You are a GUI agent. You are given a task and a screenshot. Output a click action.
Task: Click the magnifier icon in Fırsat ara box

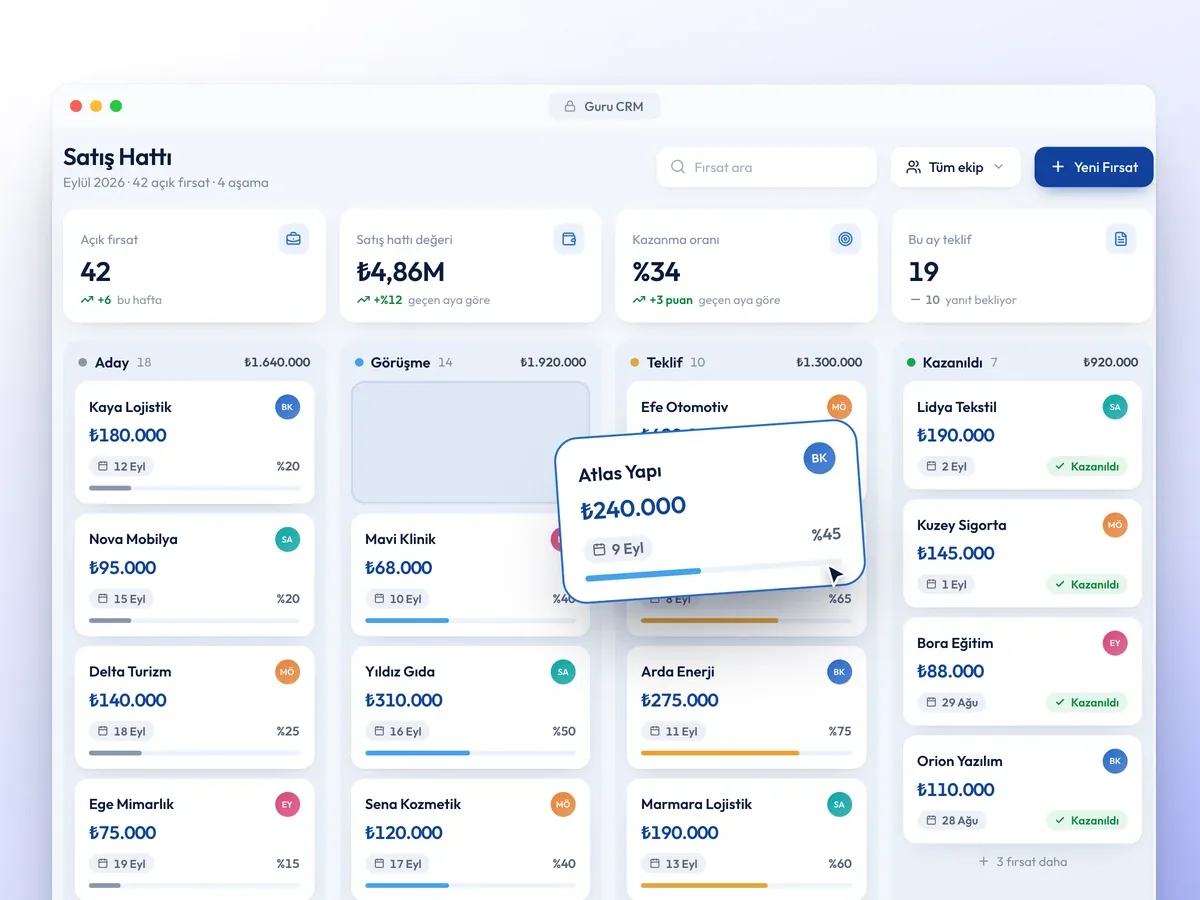point(678,167)
